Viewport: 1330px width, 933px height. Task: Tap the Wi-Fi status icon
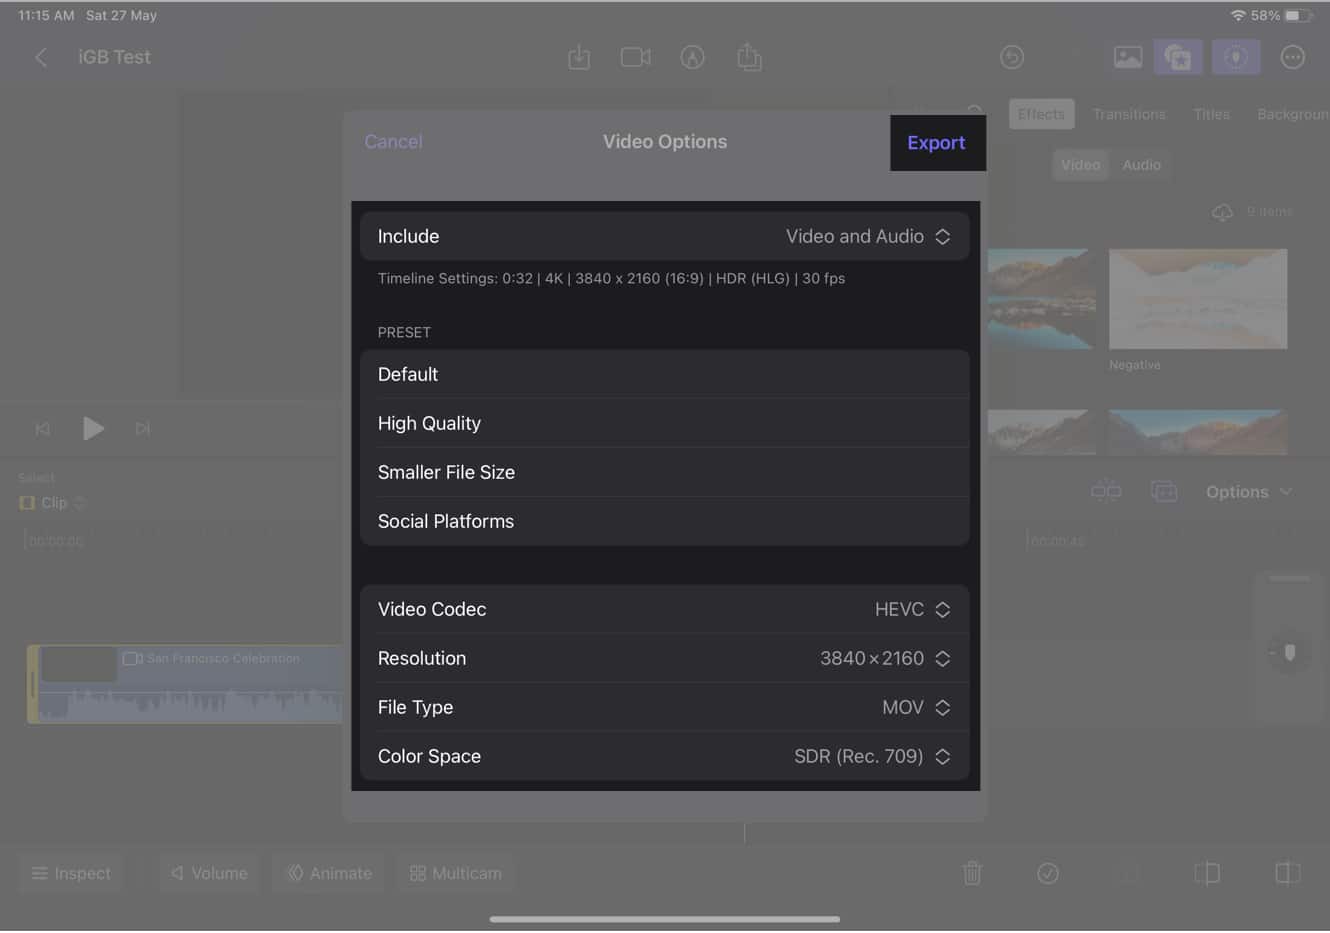tap(1238, 15)
